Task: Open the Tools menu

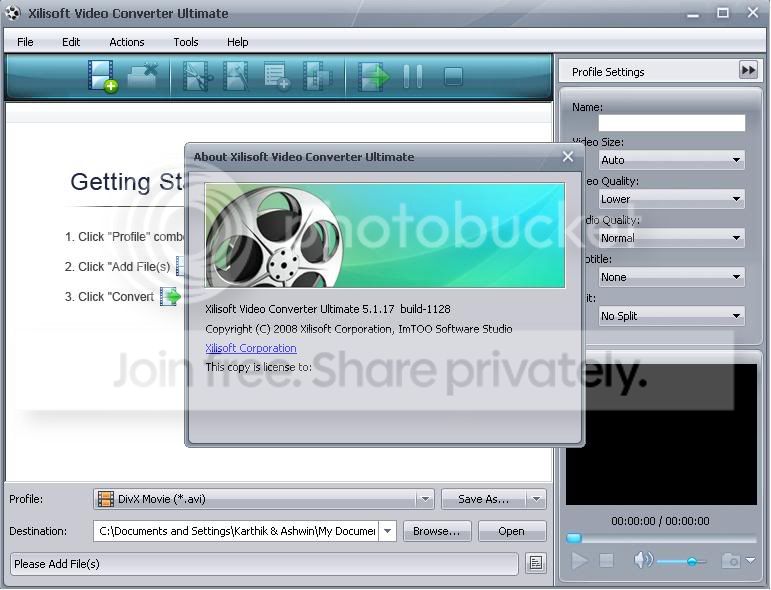Action: 186,42
